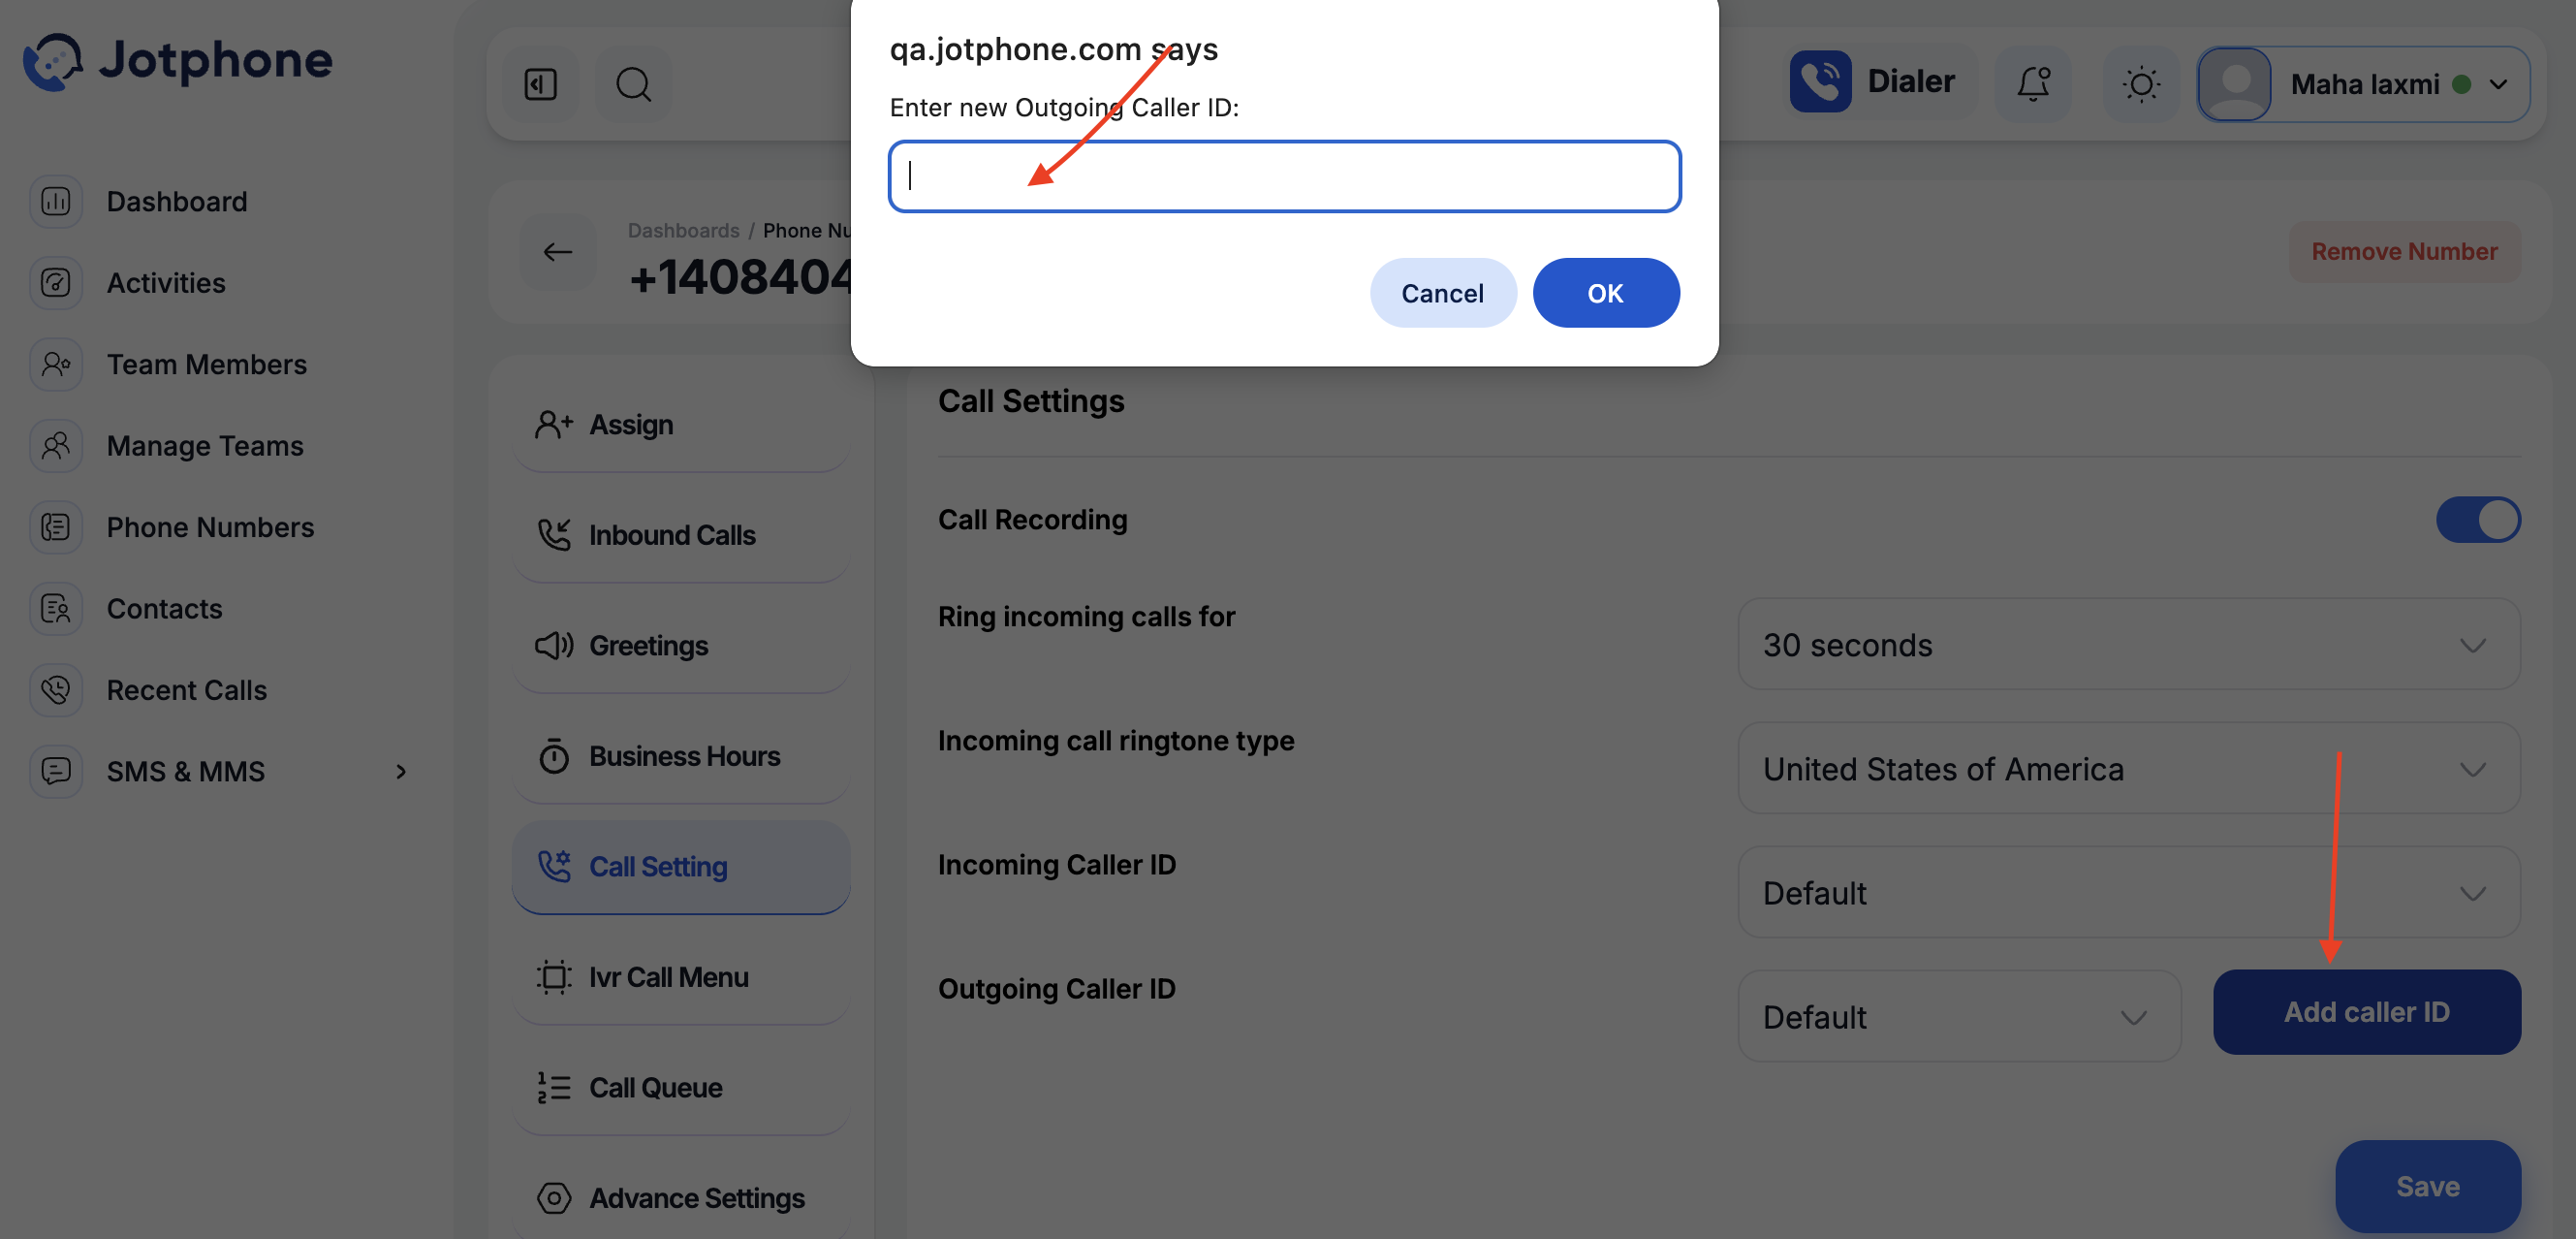
Task: Click the Recent Calls sidebar icon
Action: tap(56, 690)
